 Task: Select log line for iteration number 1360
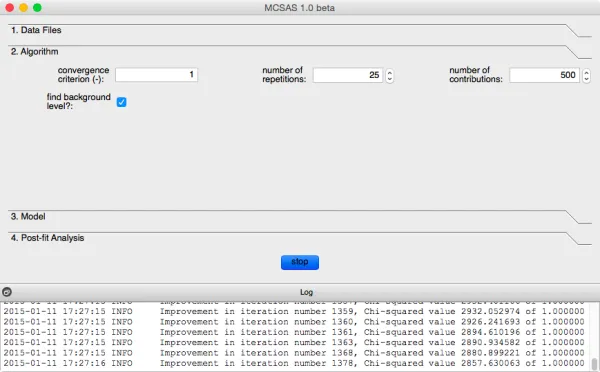[x=294, y=322]
